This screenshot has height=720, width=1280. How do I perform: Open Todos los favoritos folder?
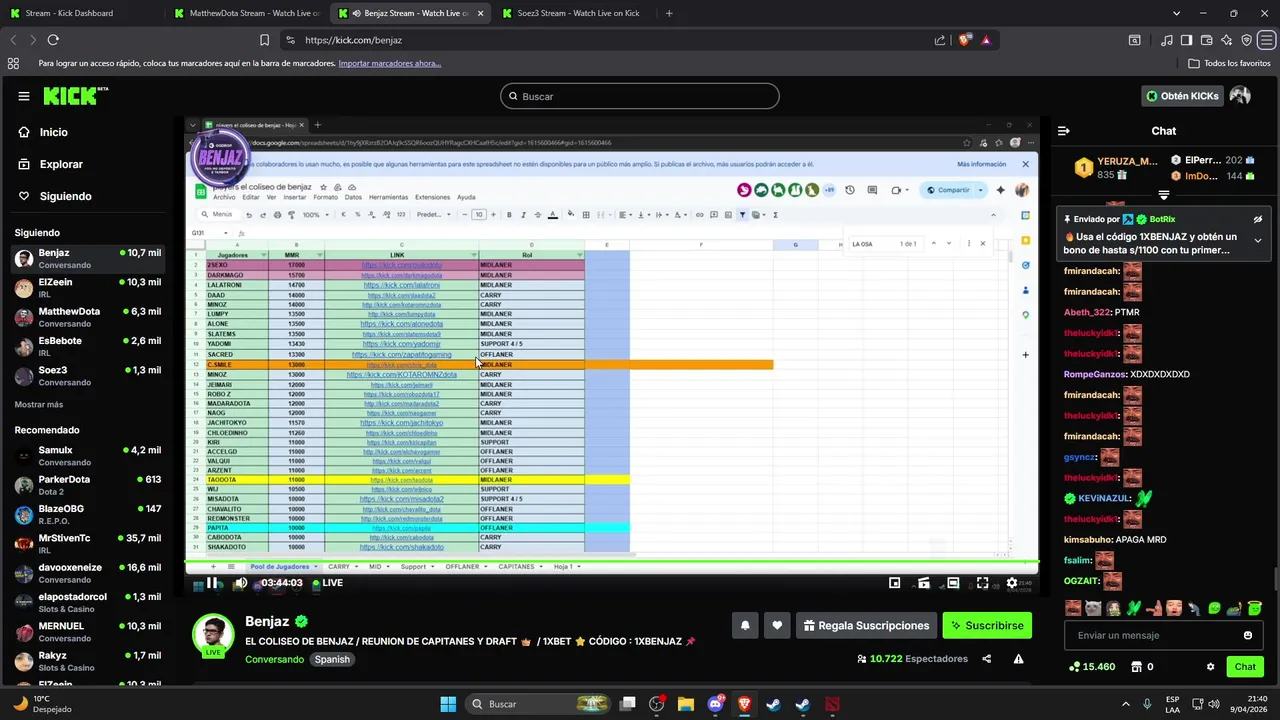[x=1229, y=63]
